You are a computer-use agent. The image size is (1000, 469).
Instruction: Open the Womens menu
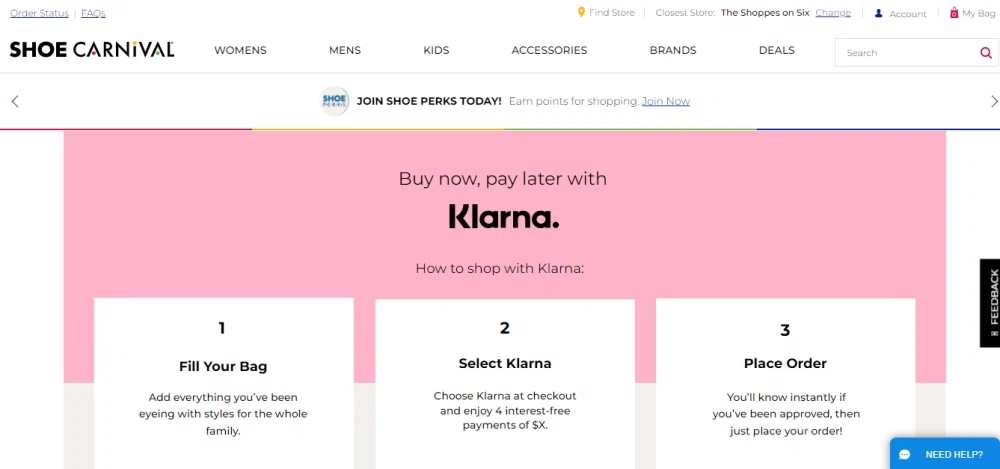point(240,50)
